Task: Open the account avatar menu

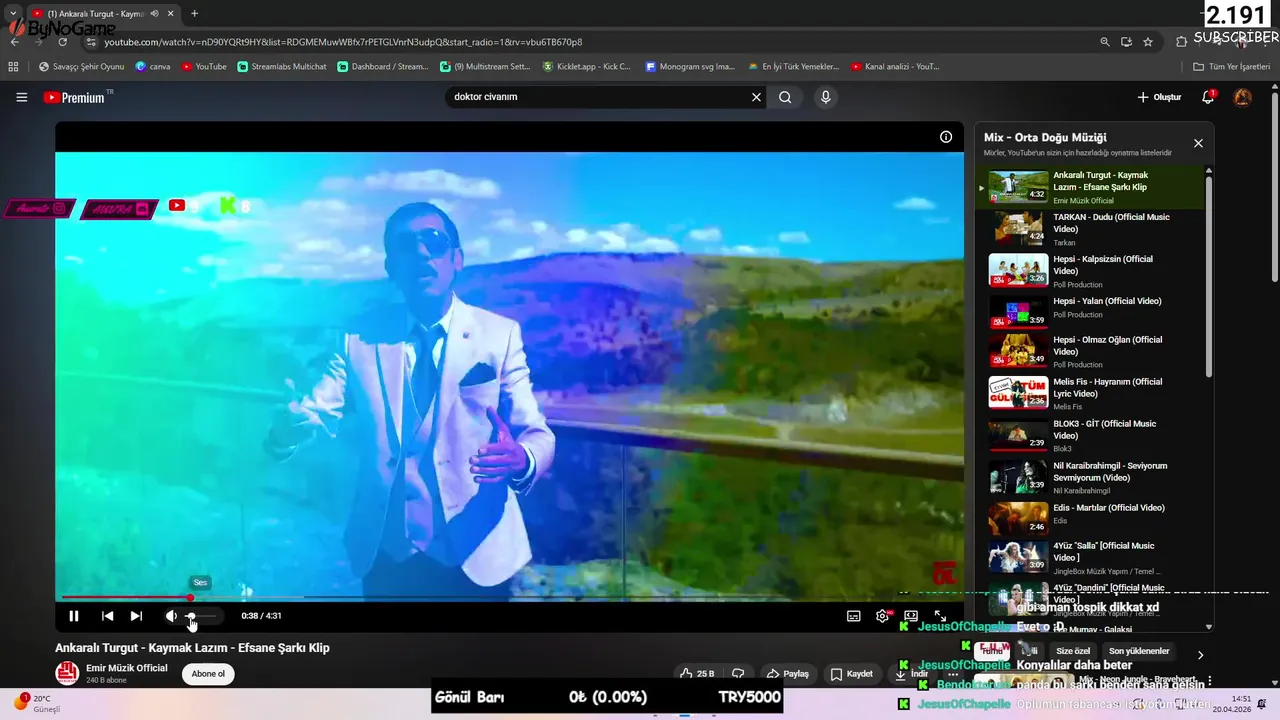Action: [1243, 97]
